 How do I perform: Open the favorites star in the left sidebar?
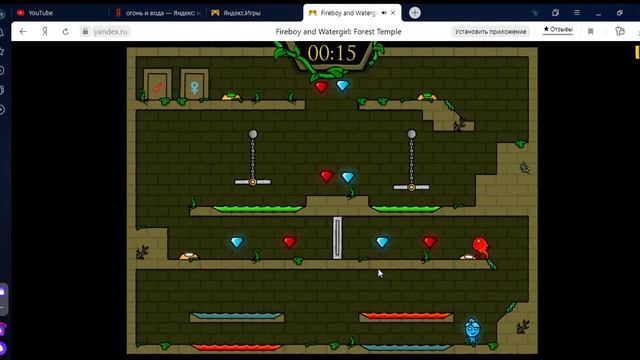click(2, 51)
